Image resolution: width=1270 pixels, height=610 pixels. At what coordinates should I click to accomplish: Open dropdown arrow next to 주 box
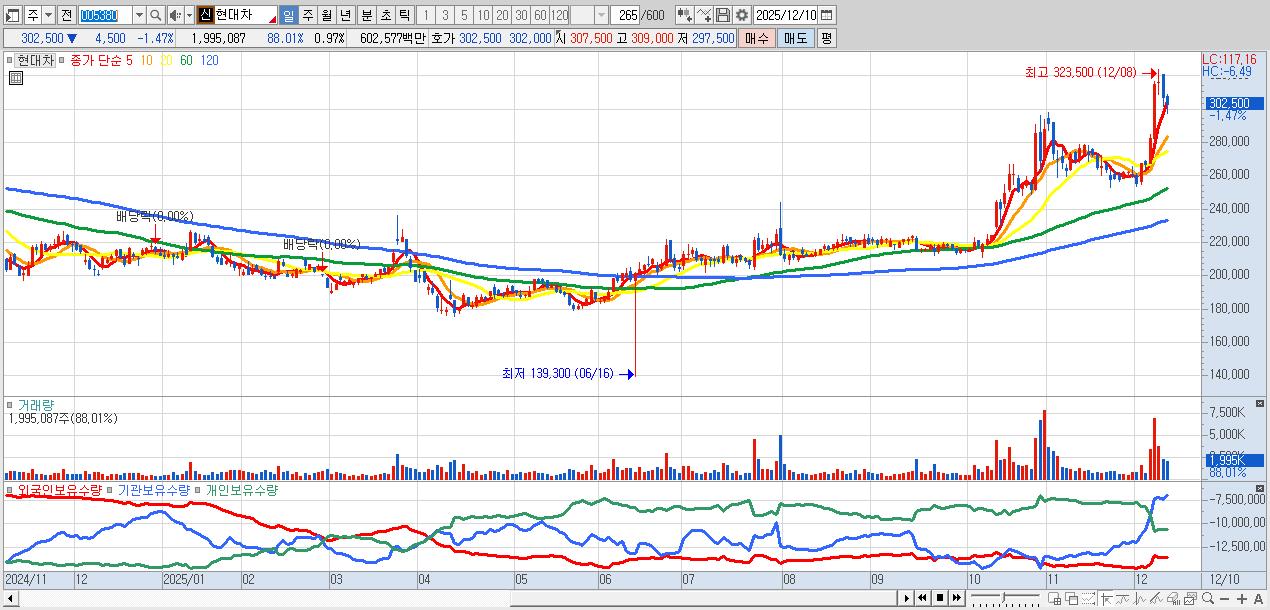[x=49, y=15]
